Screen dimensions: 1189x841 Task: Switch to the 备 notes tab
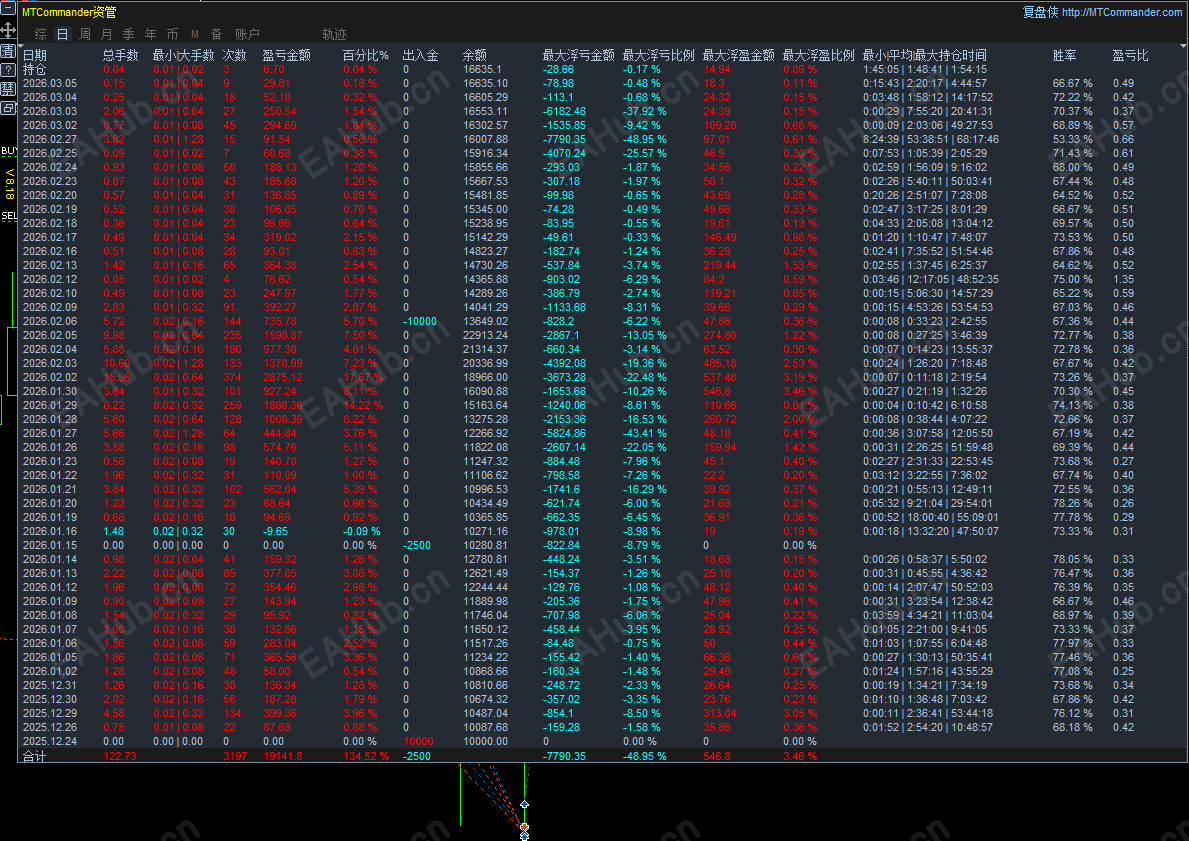217,34
